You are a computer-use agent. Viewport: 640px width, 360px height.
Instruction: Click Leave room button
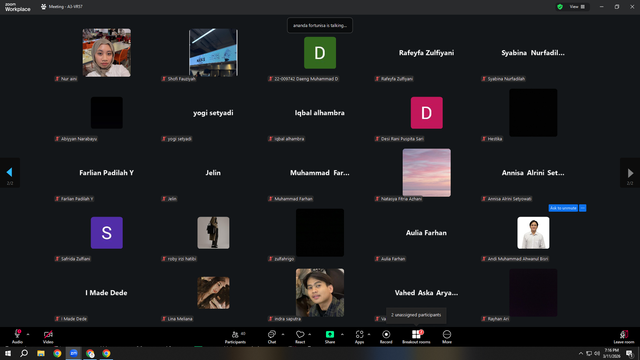624,336
